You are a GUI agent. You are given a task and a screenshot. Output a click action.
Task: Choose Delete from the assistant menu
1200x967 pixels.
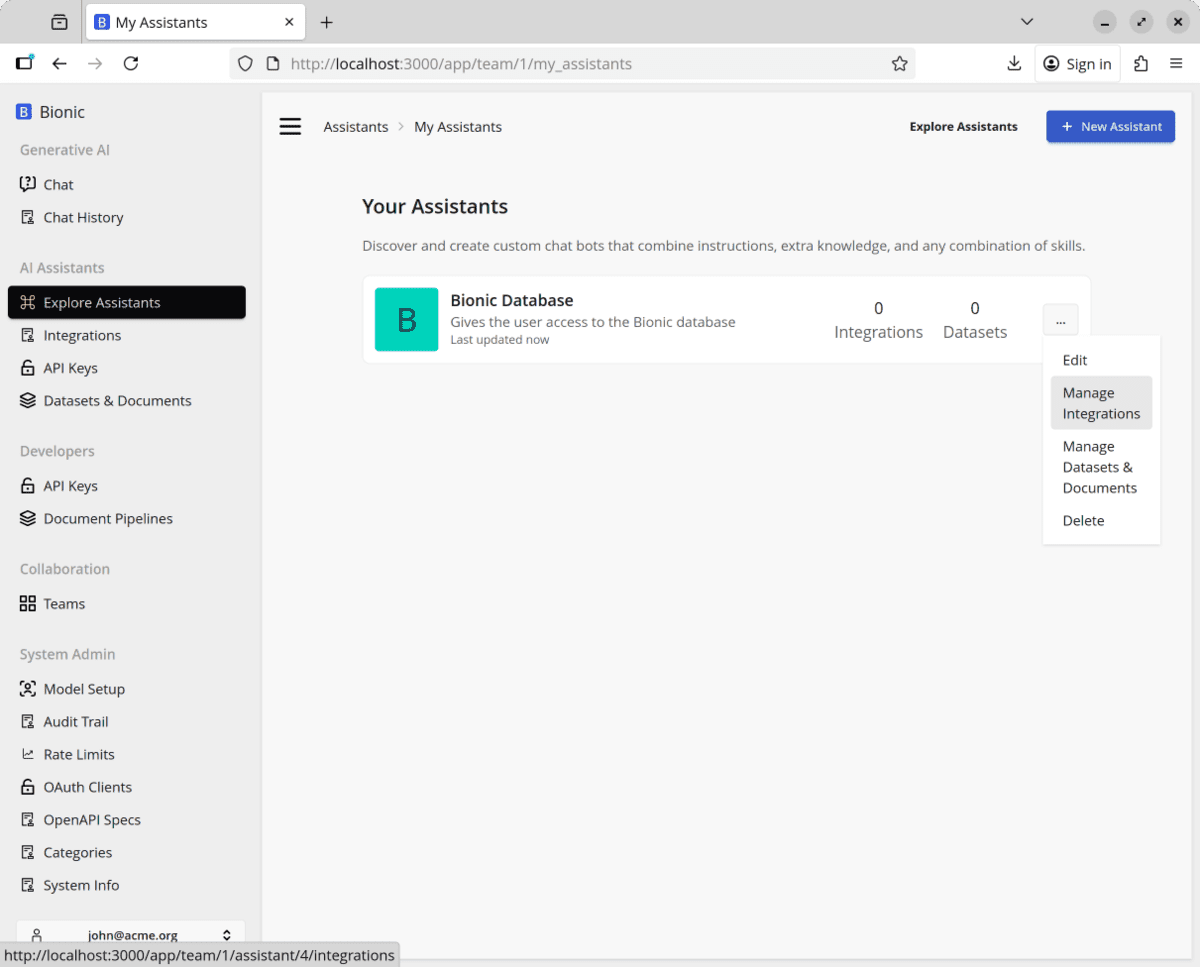point(1083,521)
